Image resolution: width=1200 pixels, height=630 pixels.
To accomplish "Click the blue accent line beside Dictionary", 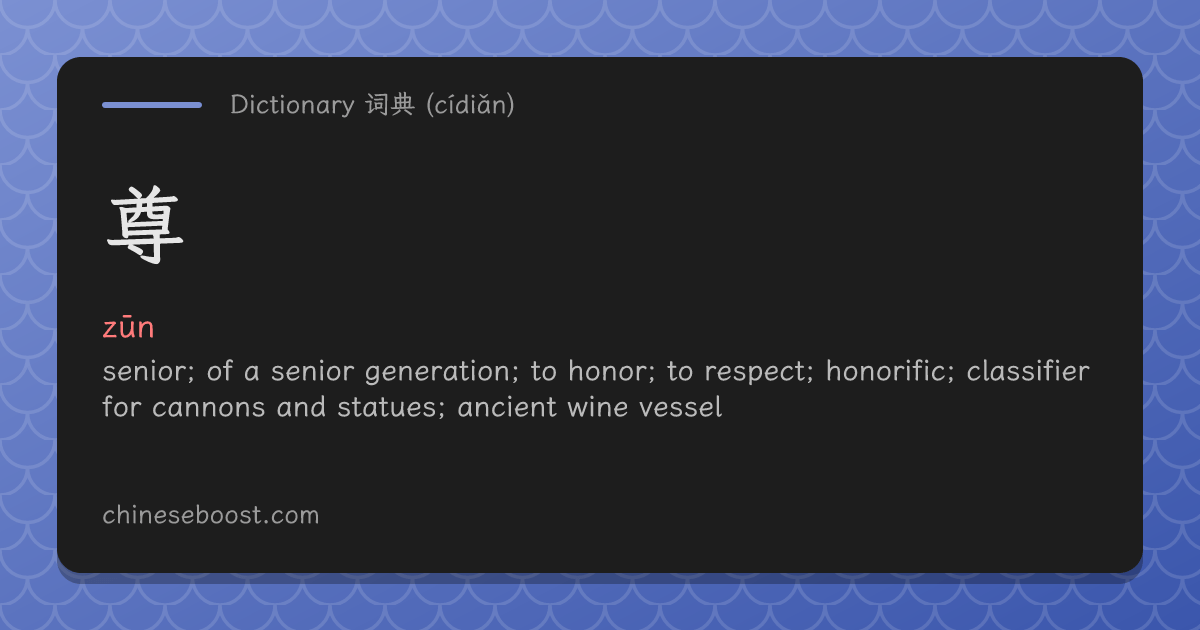I will tap(152, 104).
